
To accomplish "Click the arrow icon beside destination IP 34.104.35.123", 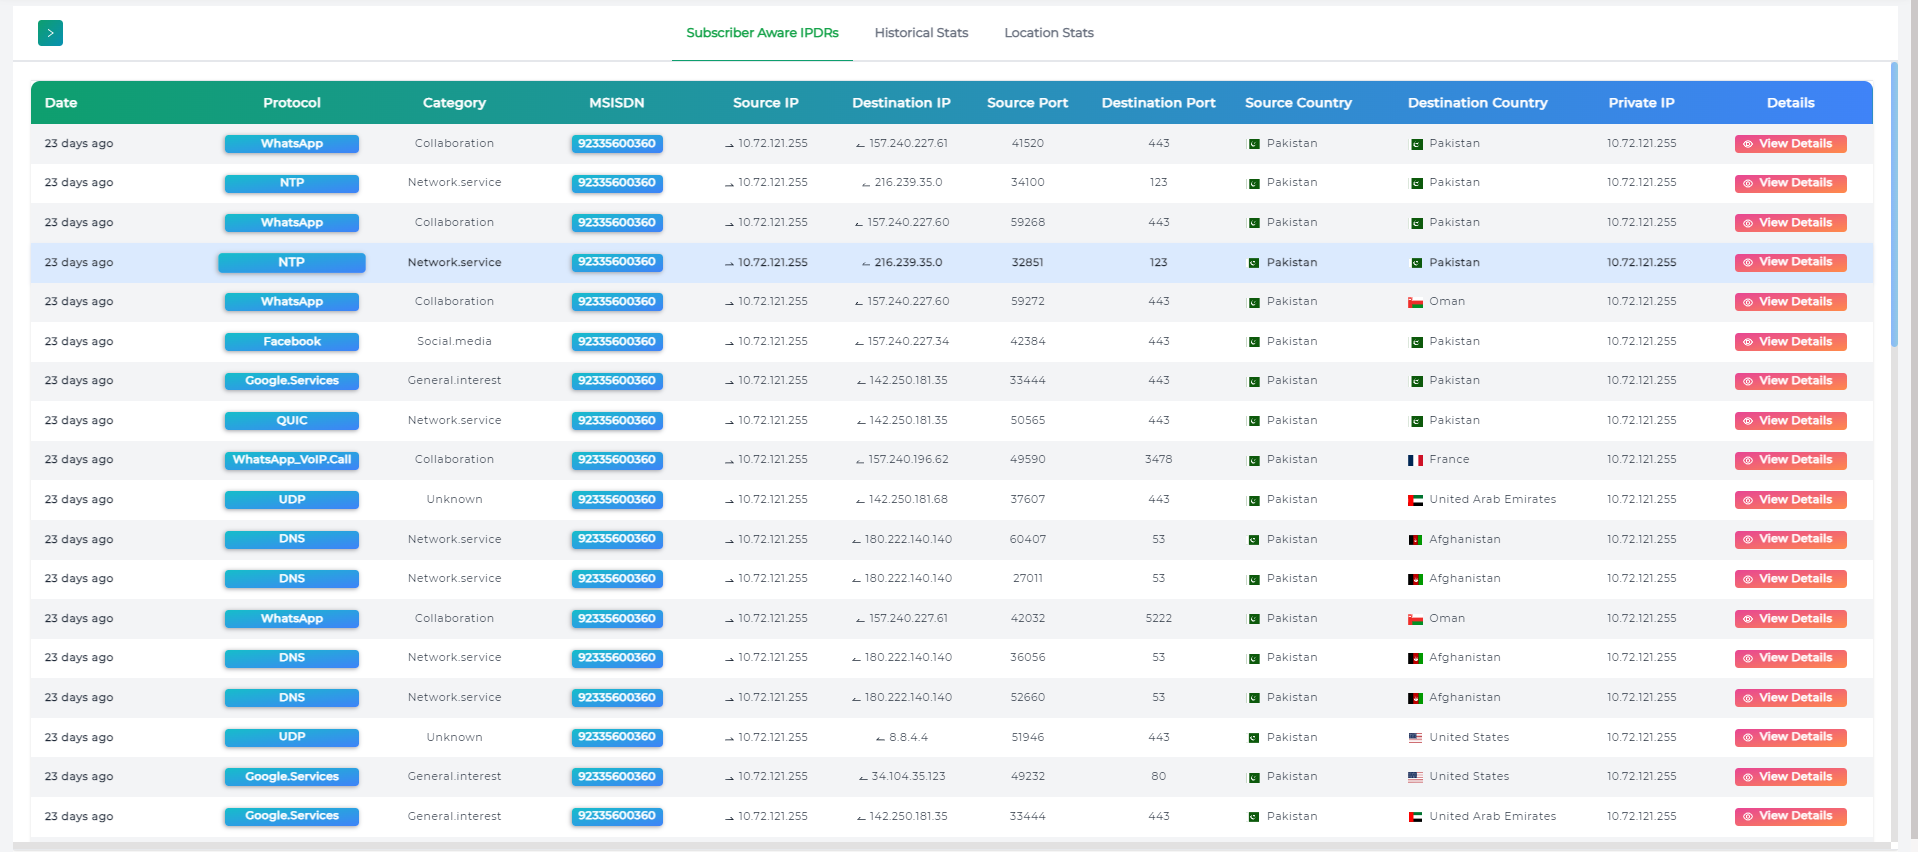I will point(863,778).
